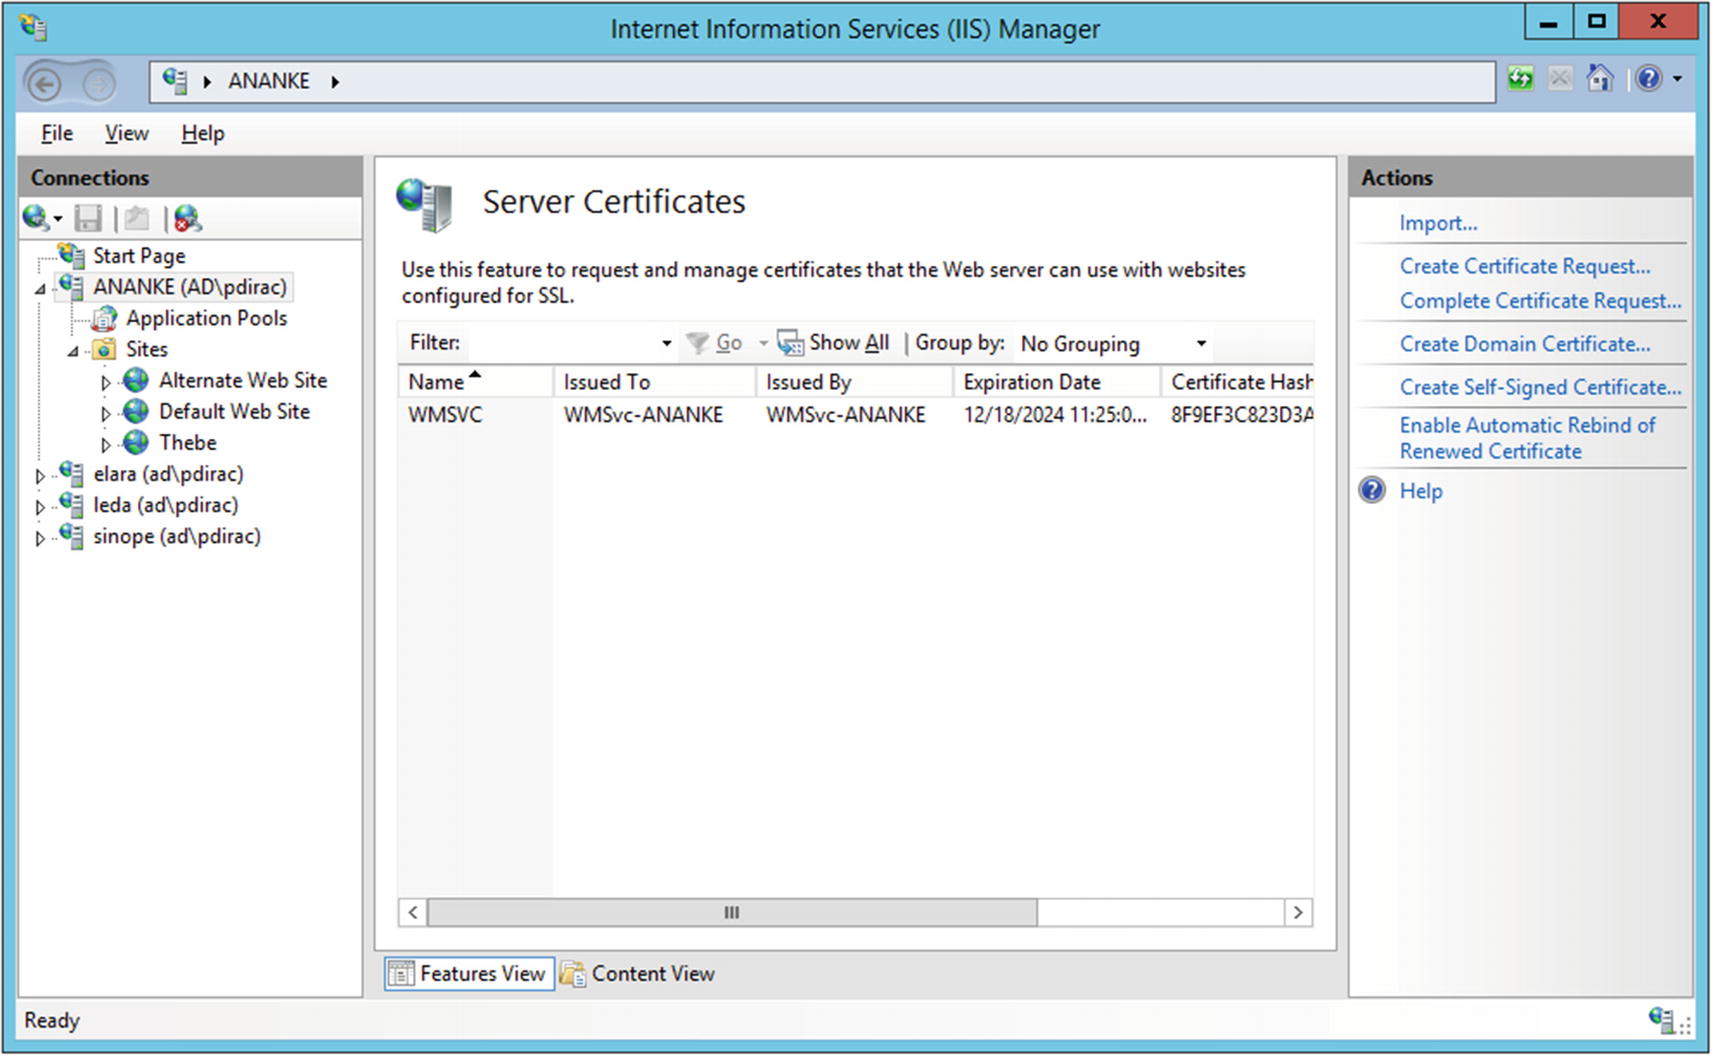This screenshot has height=1057, width=1713.
Task: Click Enable Automatic Rebind of Renewed Certificate
Action: point(1527,438)
